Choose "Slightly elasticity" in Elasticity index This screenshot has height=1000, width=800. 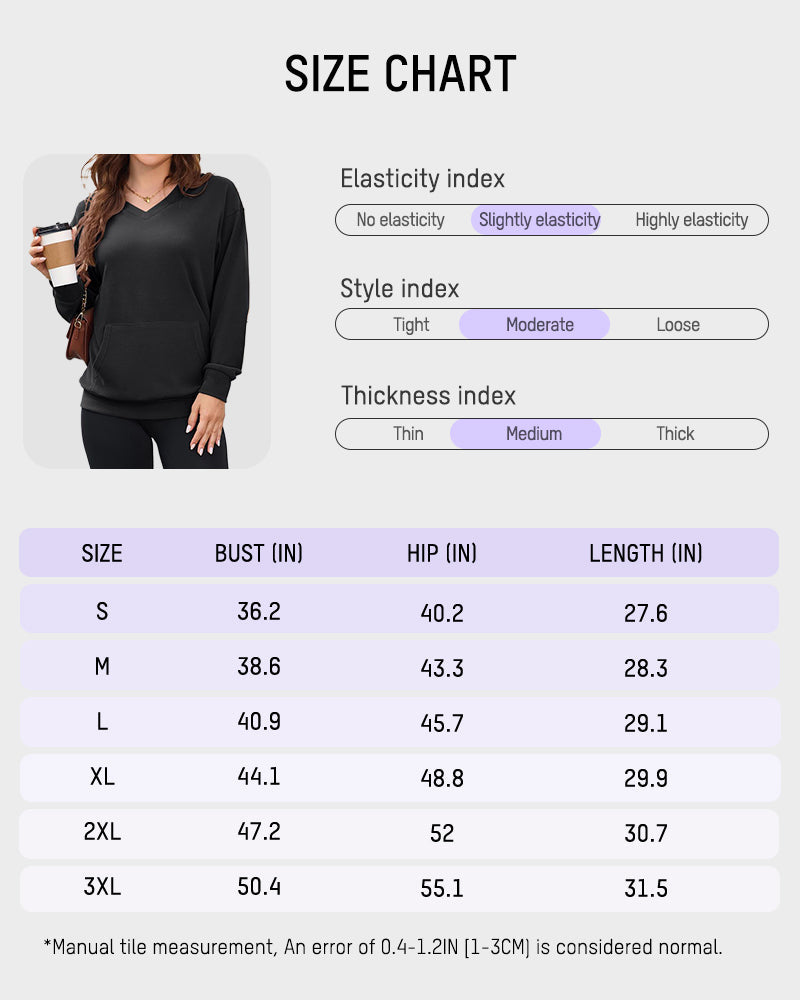(539, 220)
